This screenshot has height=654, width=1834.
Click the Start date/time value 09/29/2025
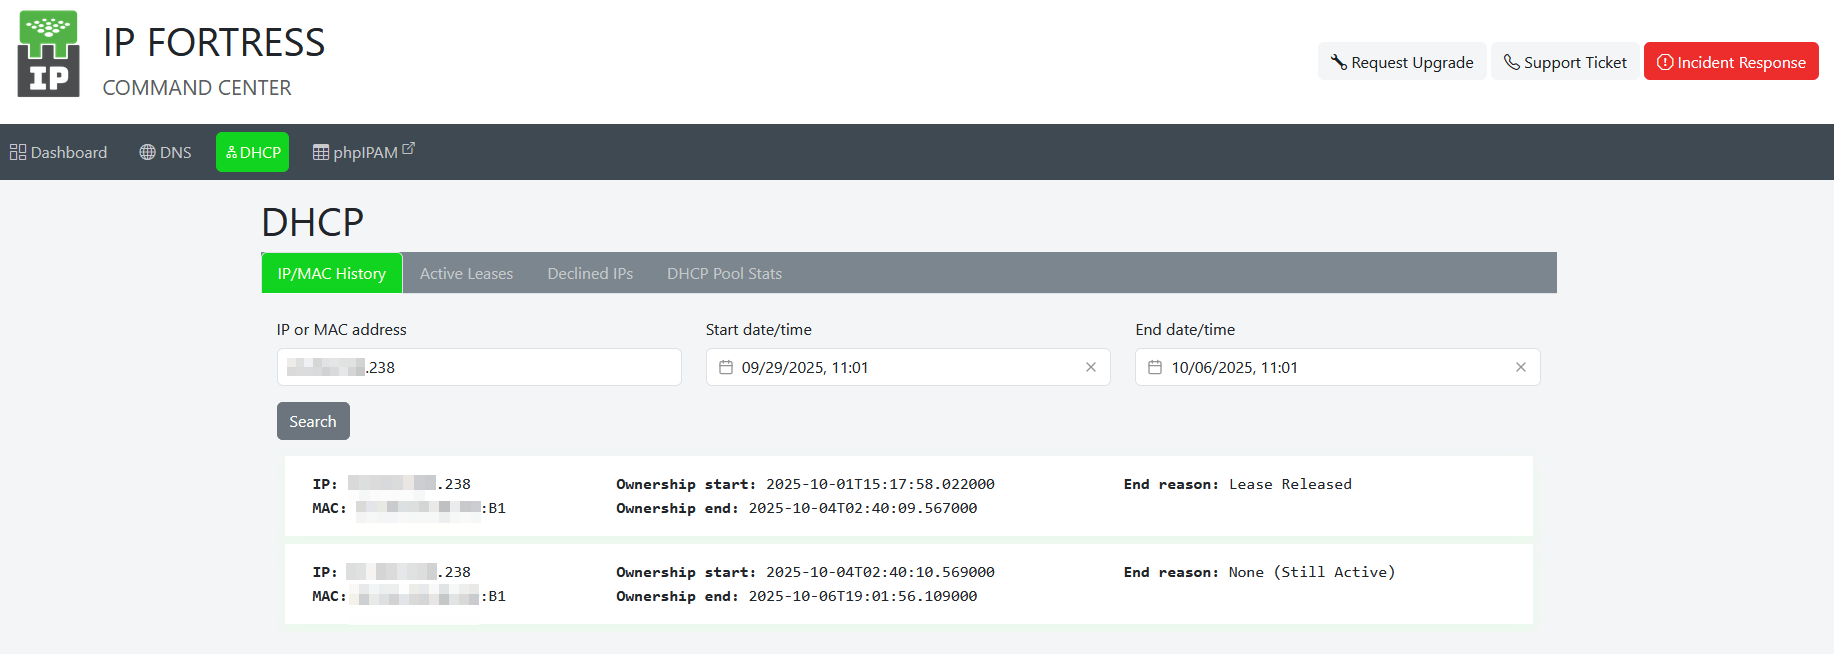[805, 367]
